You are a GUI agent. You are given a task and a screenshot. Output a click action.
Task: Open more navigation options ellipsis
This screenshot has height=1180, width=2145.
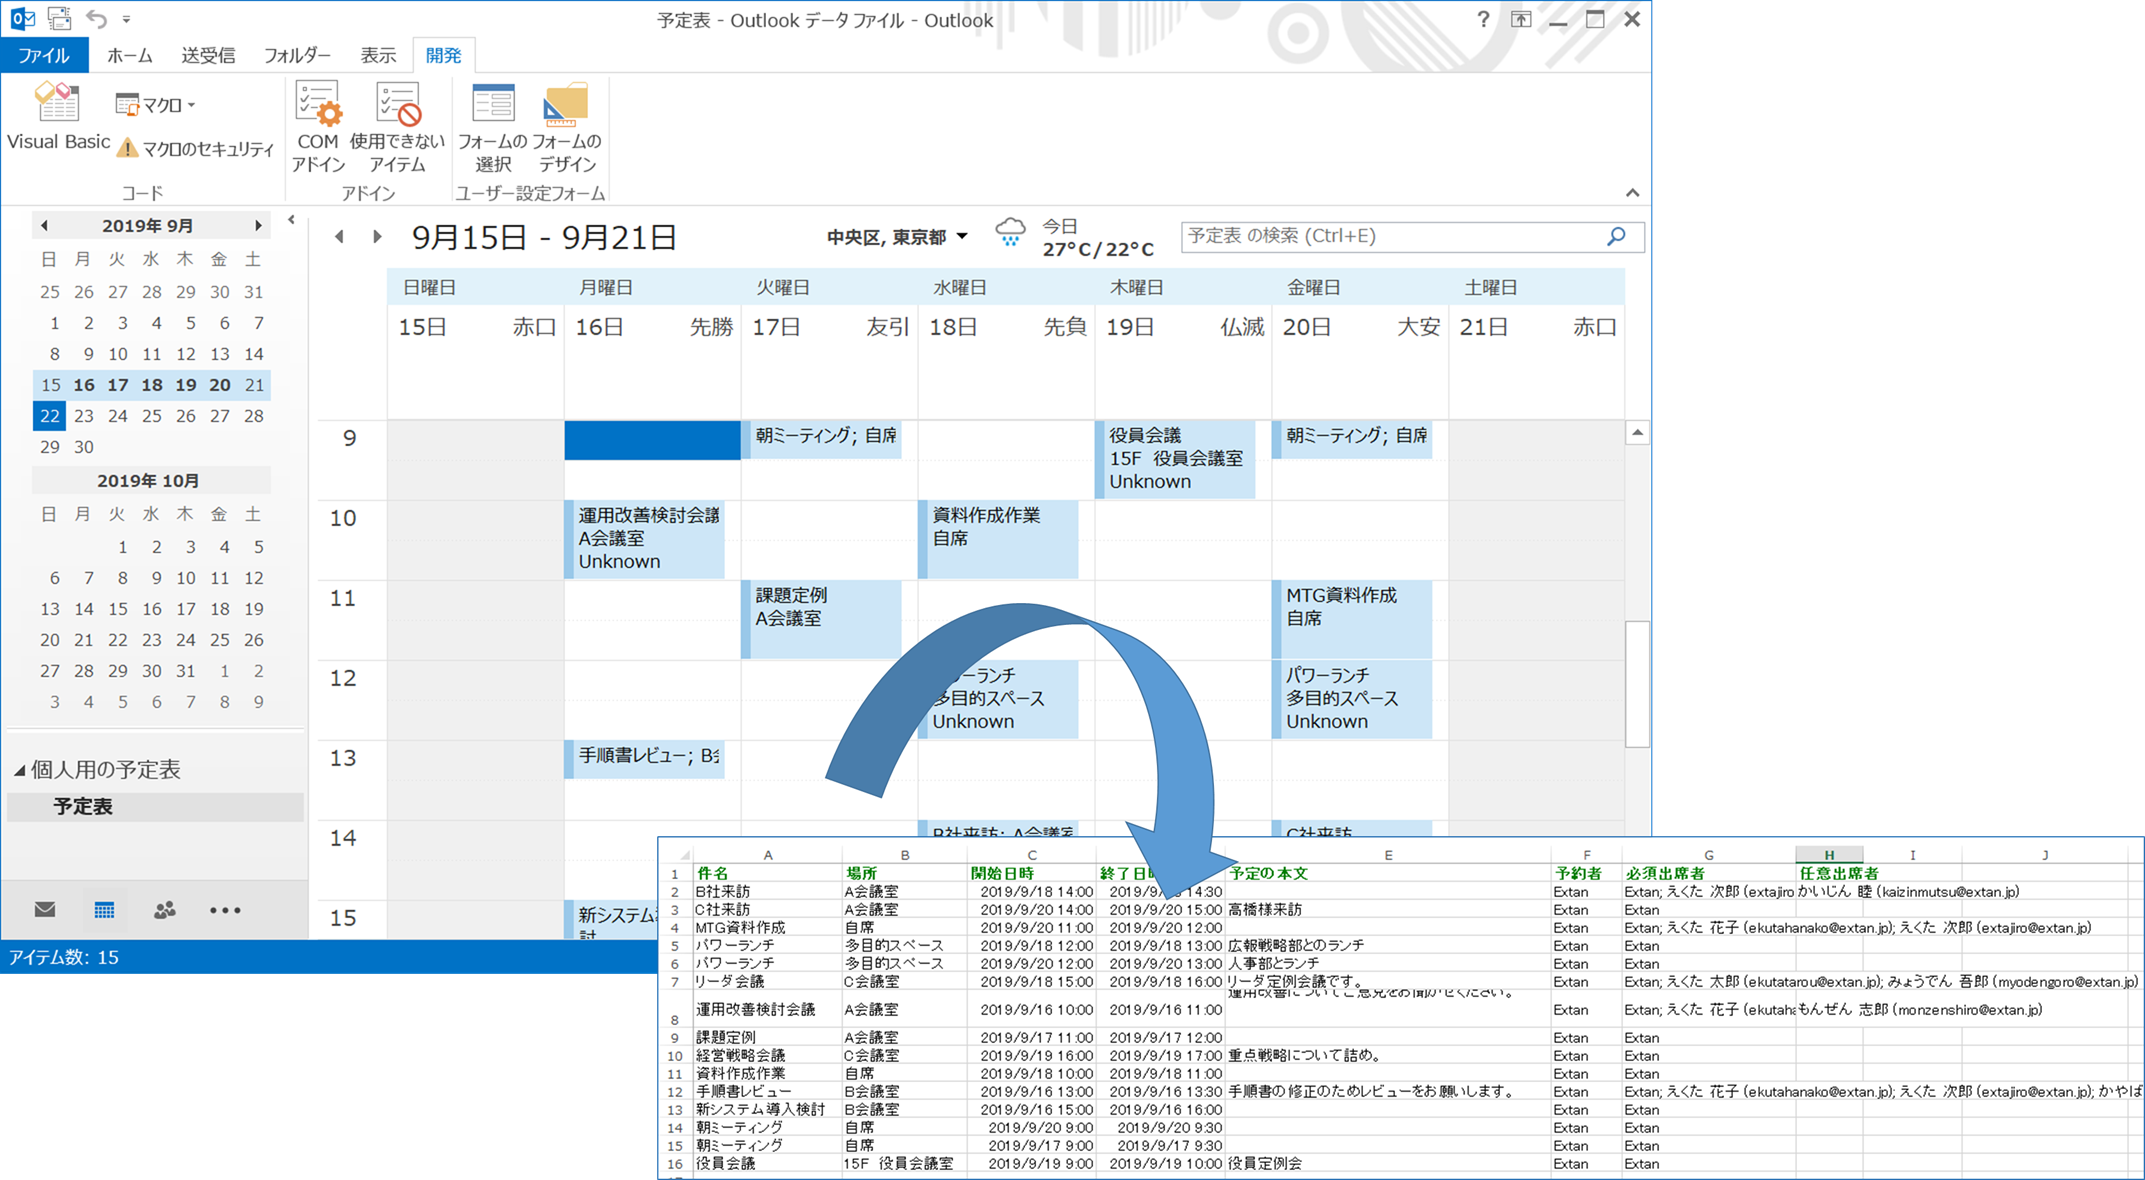[x=225, y=910]
